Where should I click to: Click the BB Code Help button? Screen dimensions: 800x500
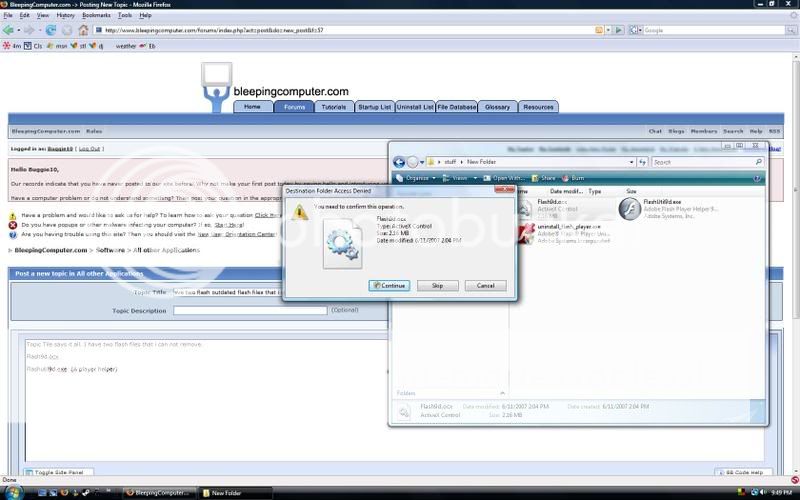743,472
